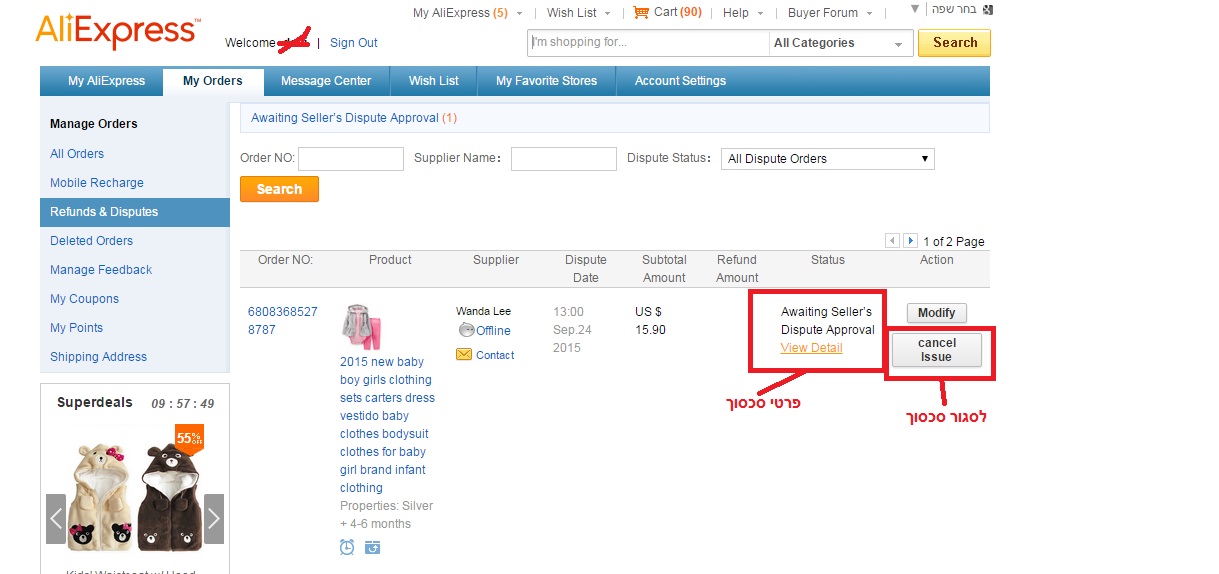Image resolution: width=1219 pixels, height=574 pixels.
Task: Click Contact link for Wanda Lee
Action: [x=495, y=355]
